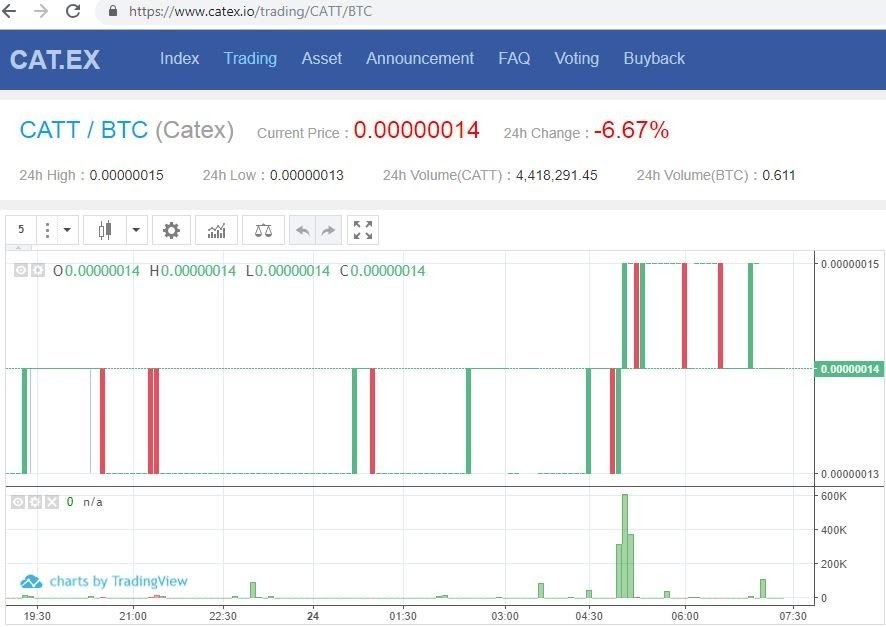Open the Announcement menu item
This screenshot has width=886, height=627.
420,58
